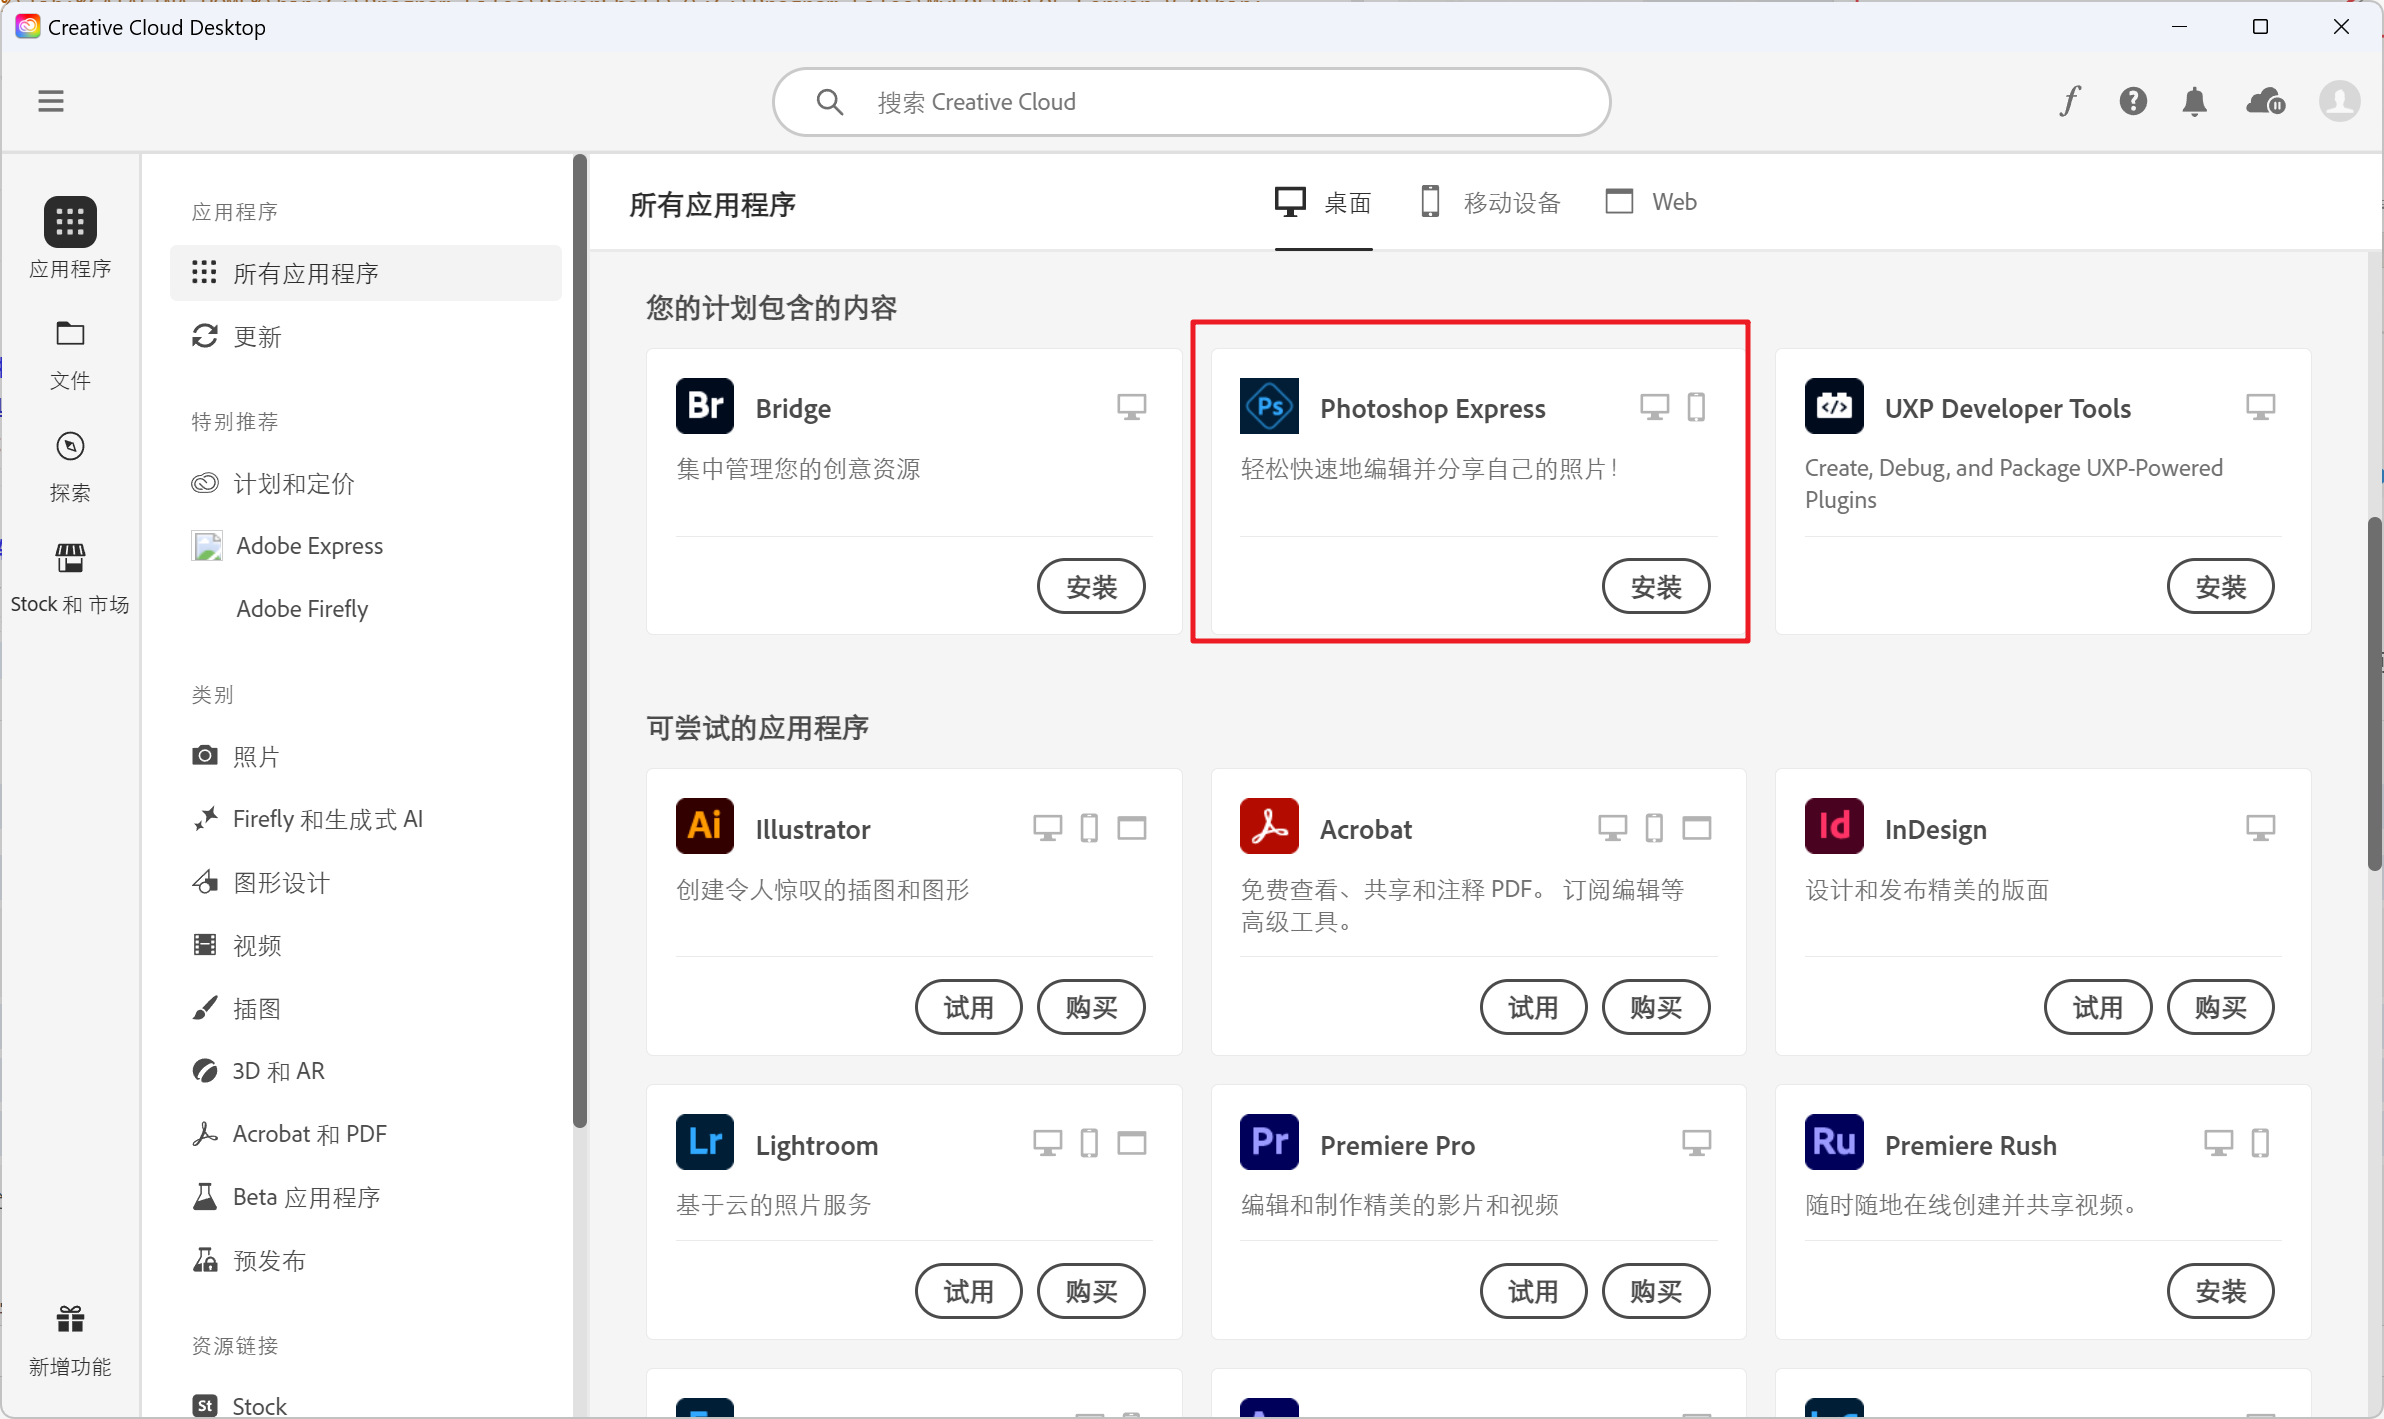The height and width of the screenshot is (1419, 2384).
Task: Switch to the 移动设备 tab
Action: (1490, 203)
